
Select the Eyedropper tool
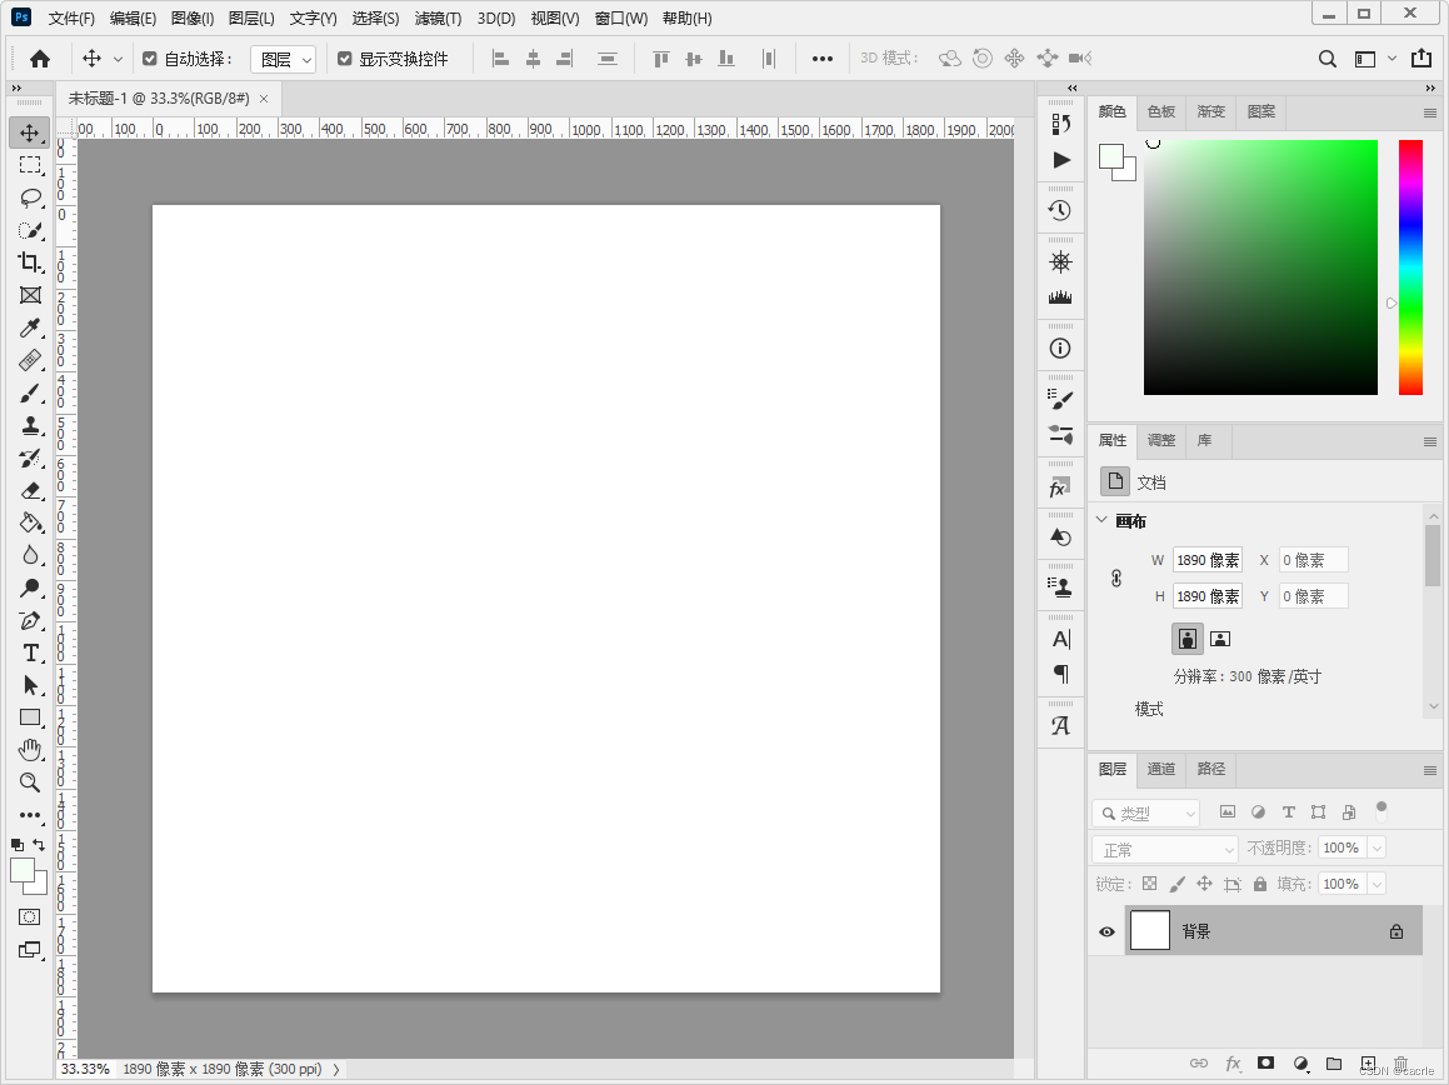[30, 328]
